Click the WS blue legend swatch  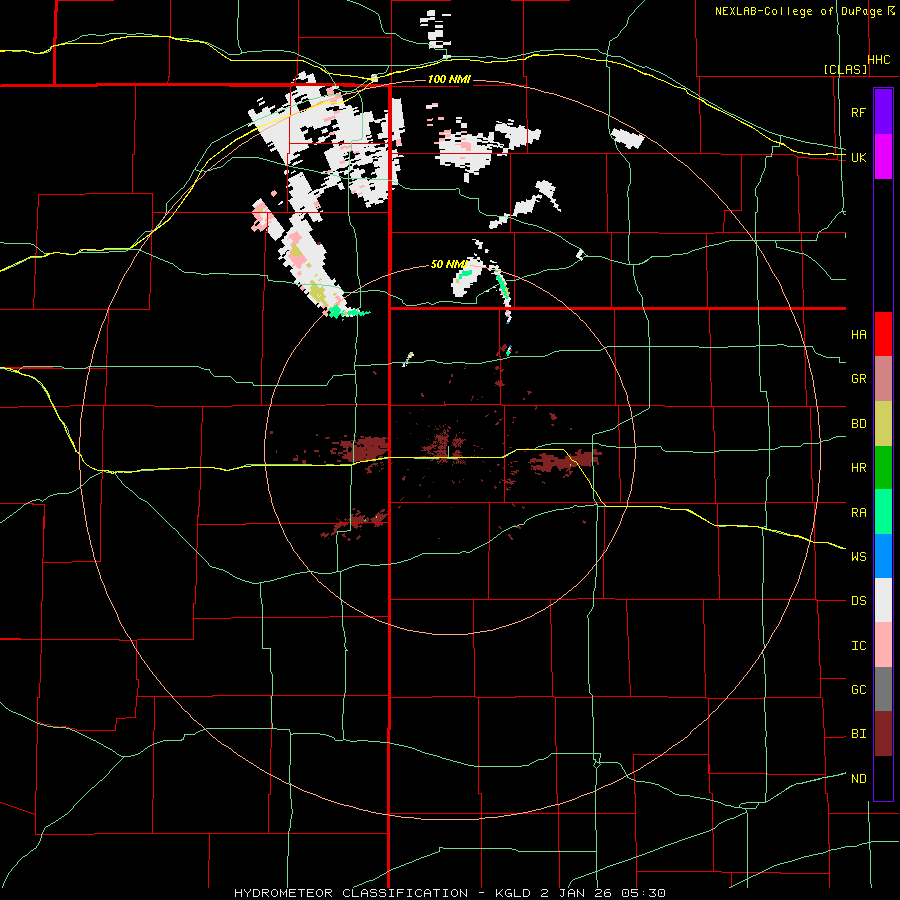tap(883, 556)
